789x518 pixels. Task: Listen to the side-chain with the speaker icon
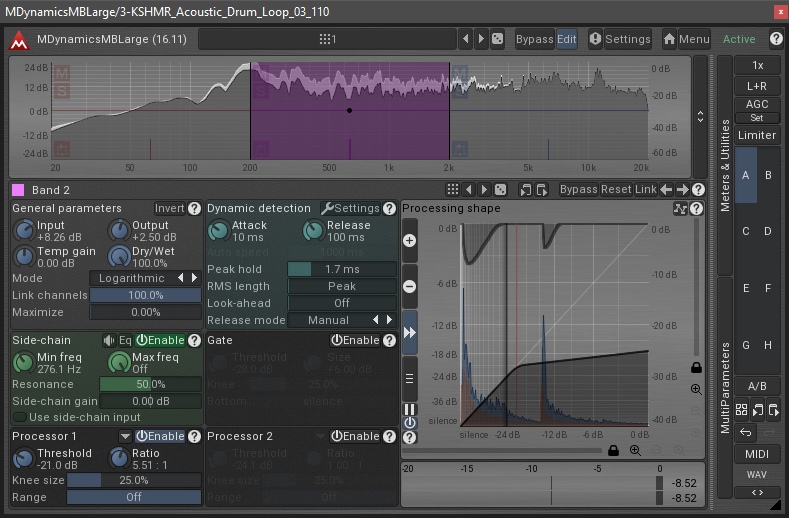click(x=109, y=340)
